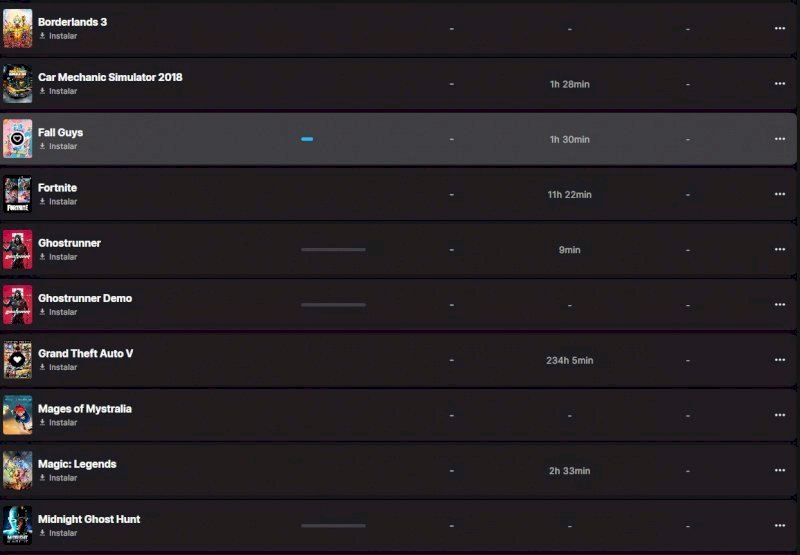Show more options for Midnight Ghost Hunt
This screenshot has height=555, width=800.
pos(780,525)
